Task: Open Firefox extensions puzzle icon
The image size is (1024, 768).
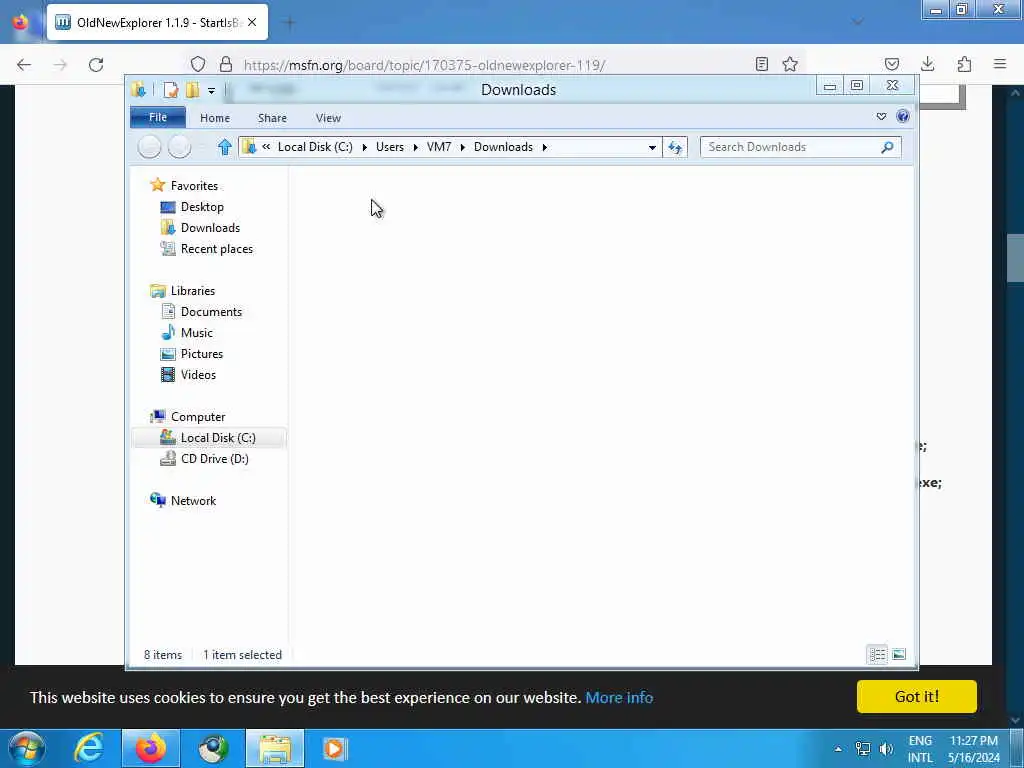Action: coord(964,64)
